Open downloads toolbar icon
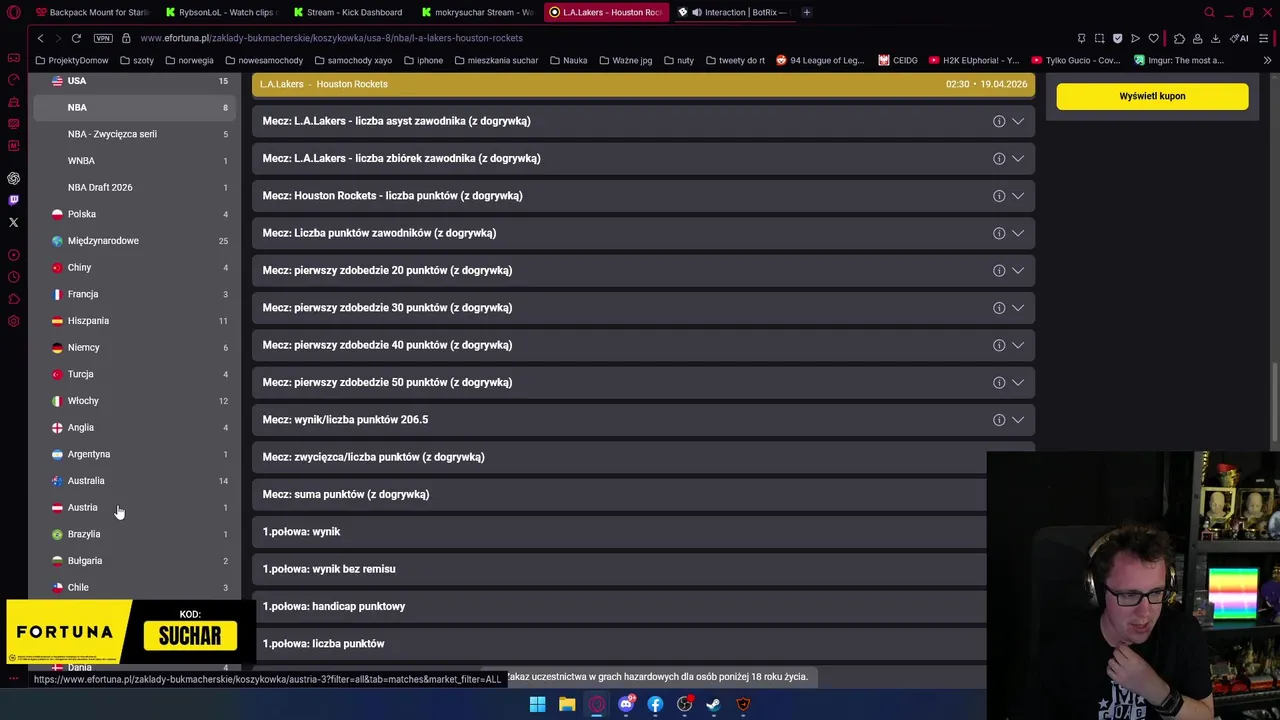Viewport: 1280px width, 720px height. coord(1215,38)
